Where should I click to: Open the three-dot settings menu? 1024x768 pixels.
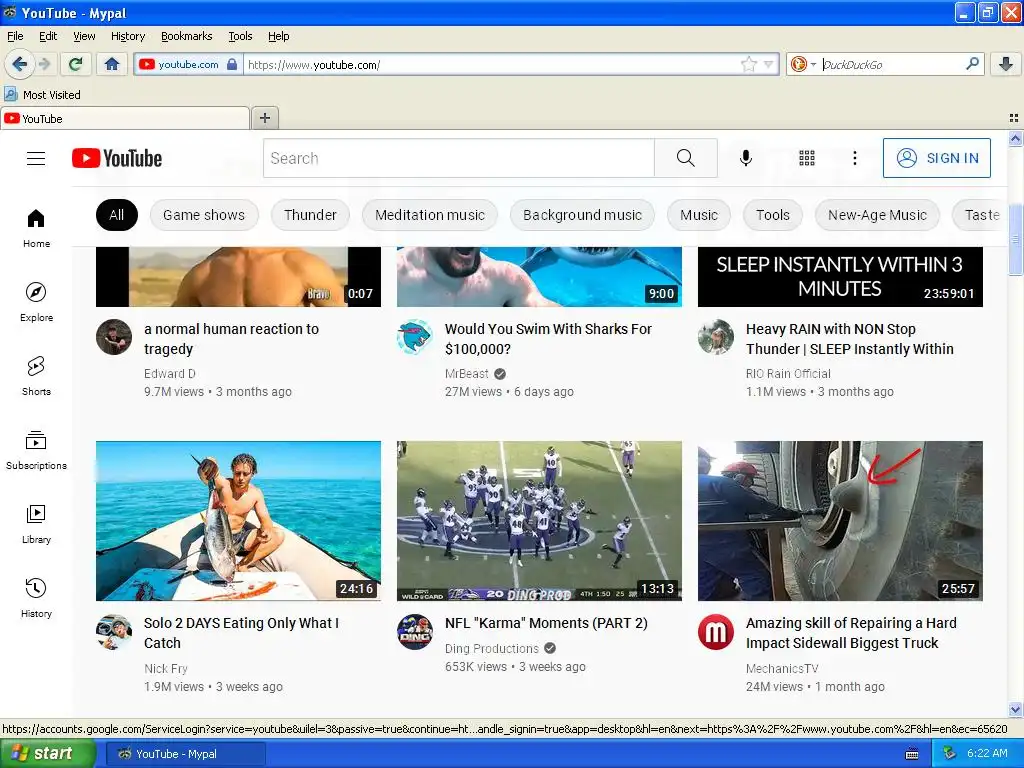click(x=854, y=158)
